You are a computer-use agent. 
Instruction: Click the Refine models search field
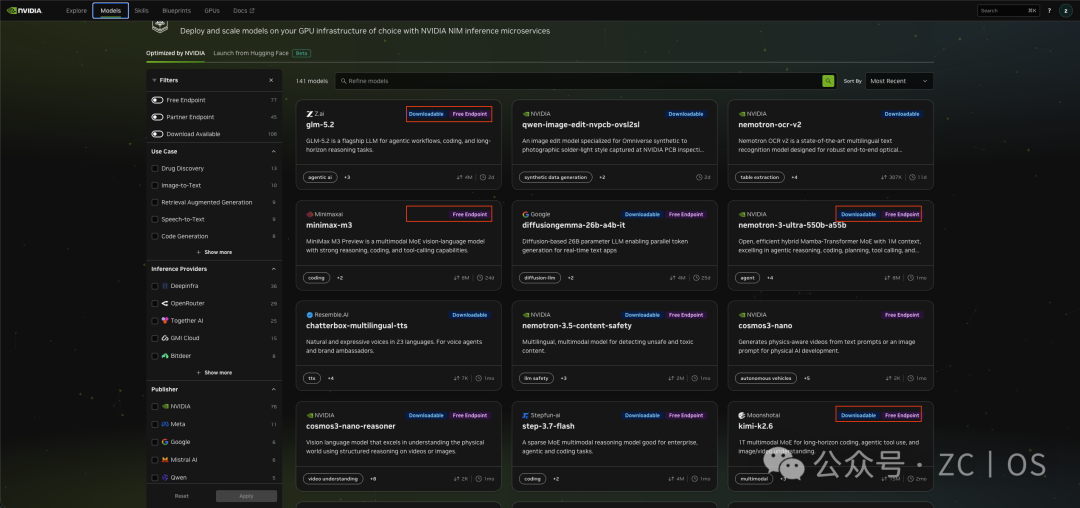point(585,81)
